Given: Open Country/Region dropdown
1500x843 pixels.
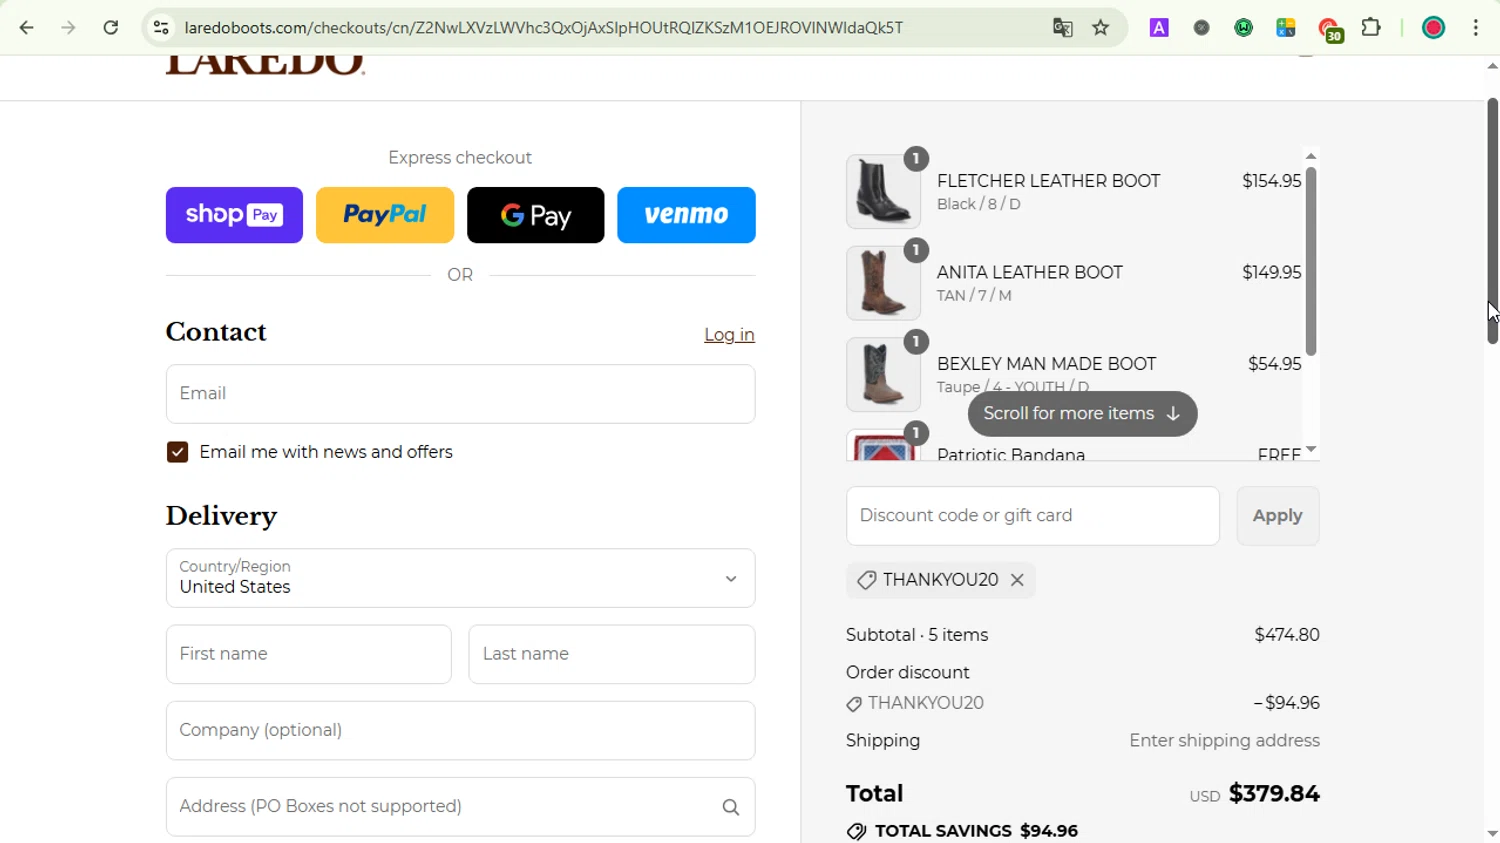Looking at the screenshot, I should 460,578.
